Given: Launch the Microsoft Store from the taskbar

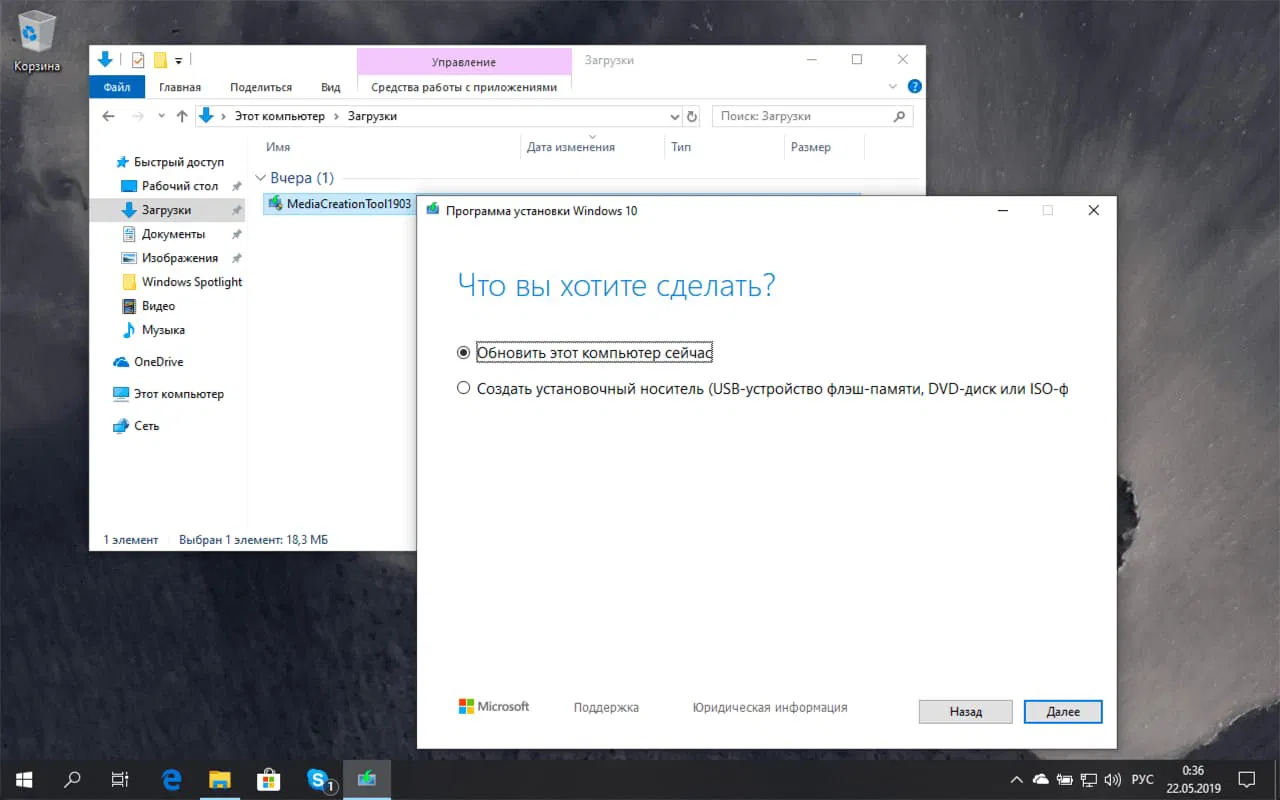Looking at the screenshot, I should tap(269, 779).
